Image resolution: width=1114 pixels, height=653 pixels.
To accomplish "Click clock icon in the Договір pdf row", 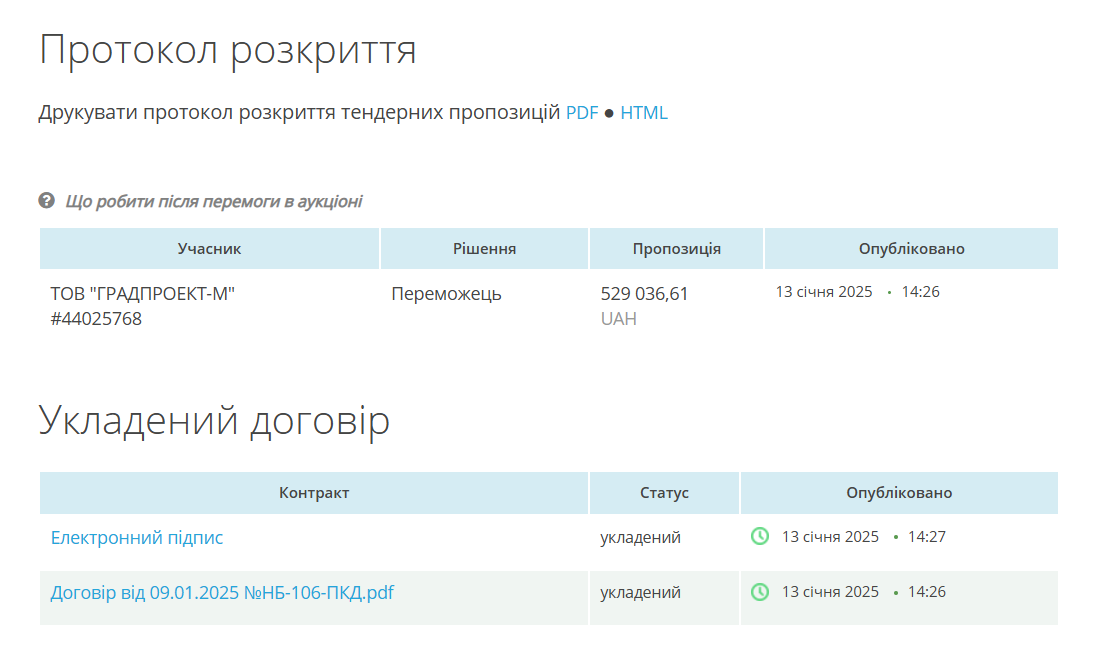I will coord(760,592).
